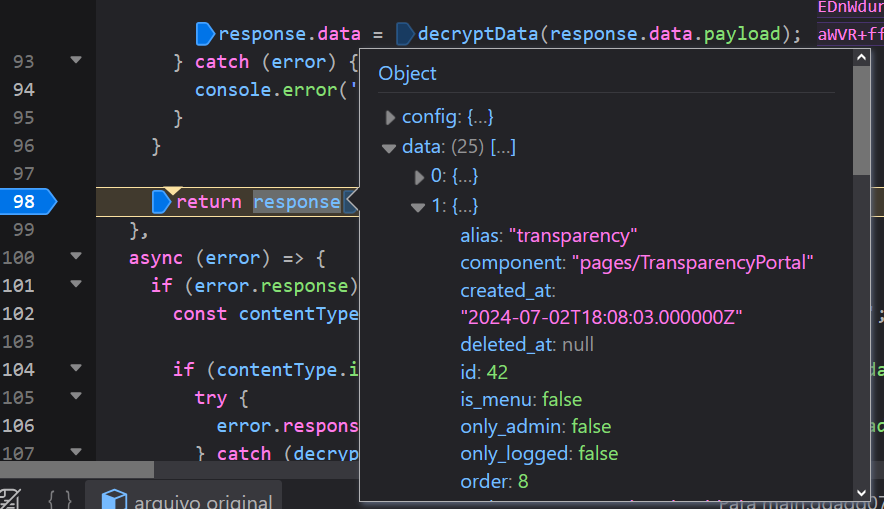Screen dimensions: 884x509
Task: Click console.error call on line 94
Action: 266,90
